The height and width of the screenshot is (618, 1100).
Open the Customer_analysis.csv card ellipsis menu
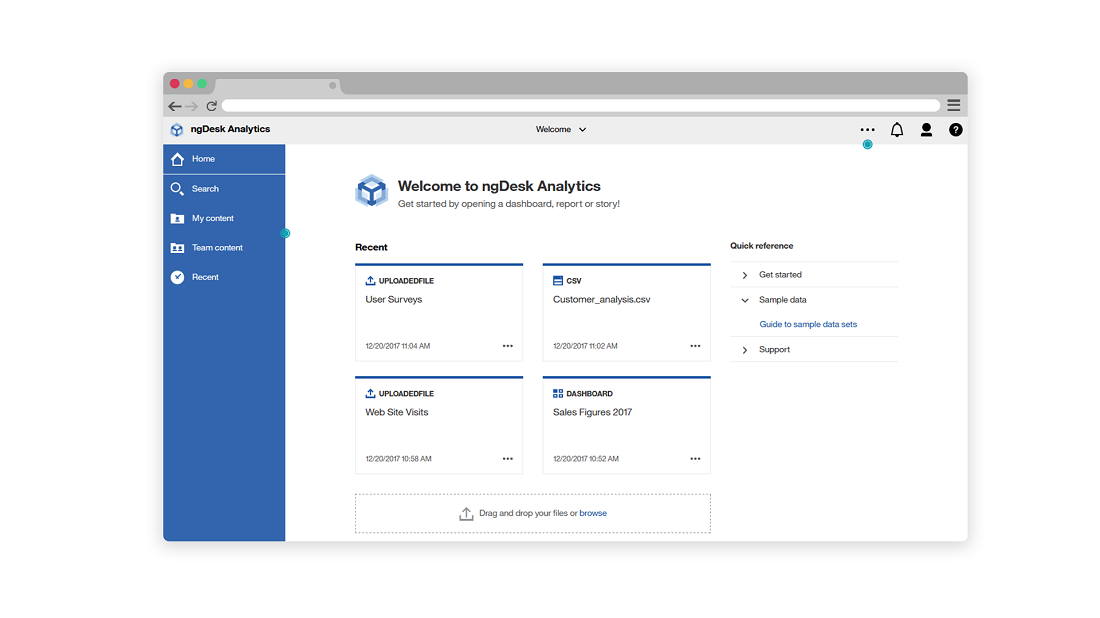695,346
